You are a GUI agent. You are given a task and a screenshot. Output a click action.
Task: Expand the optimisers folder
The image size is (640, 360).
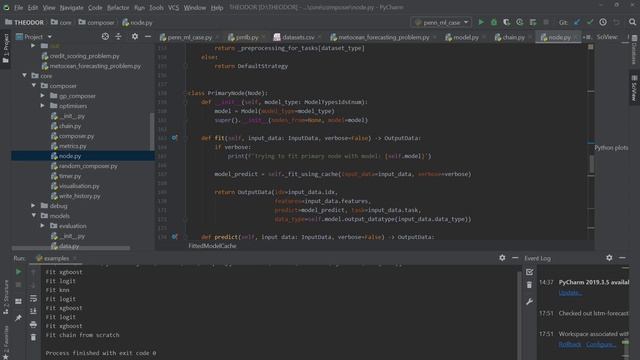point(42,106)
